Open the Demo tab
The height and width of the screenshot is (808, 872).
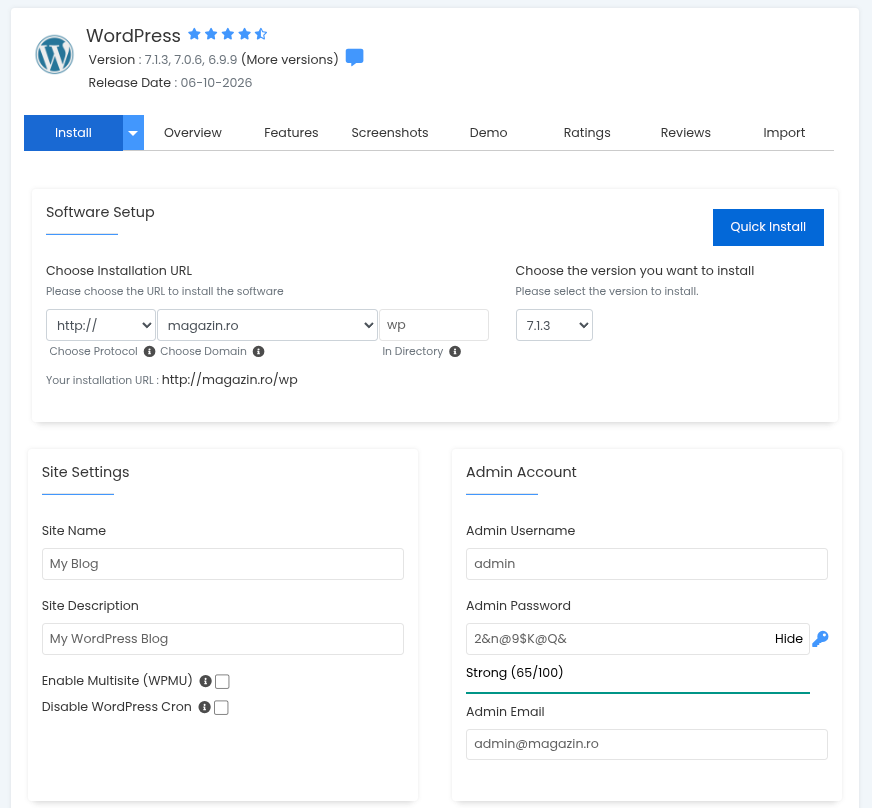(488, 133)
